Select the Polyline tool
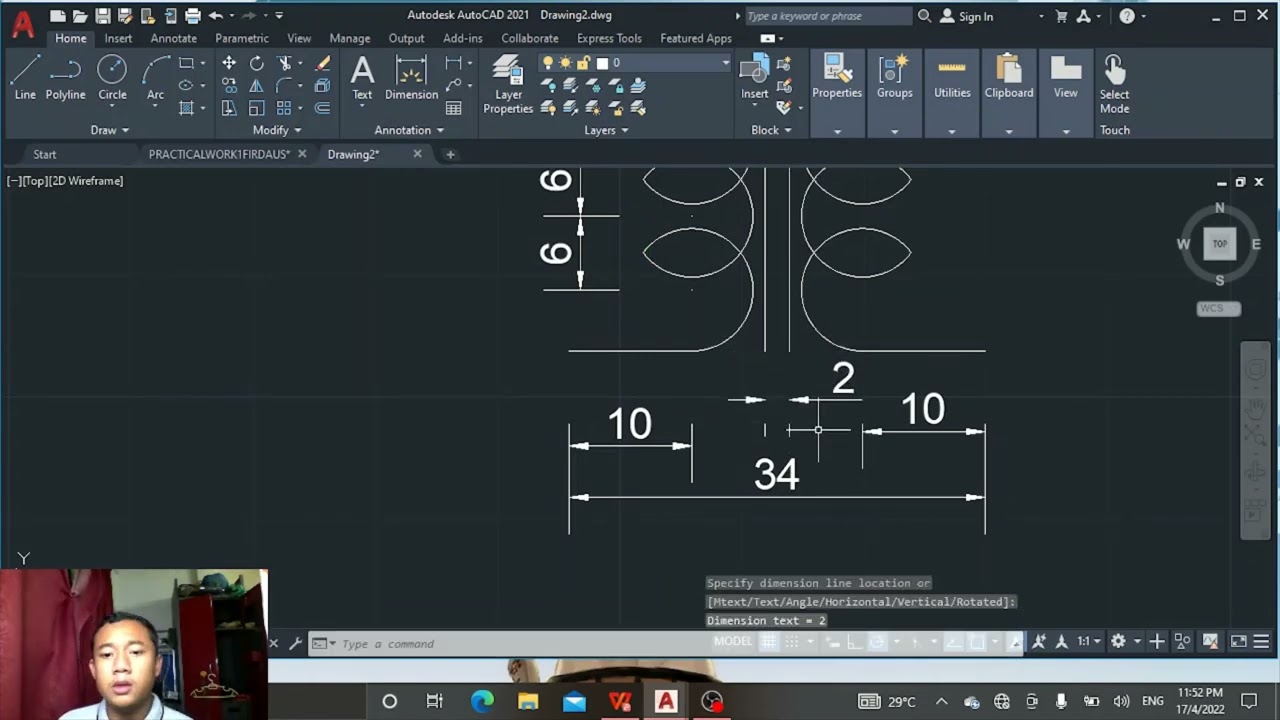 pyautogui.click(x=65, y=78)
